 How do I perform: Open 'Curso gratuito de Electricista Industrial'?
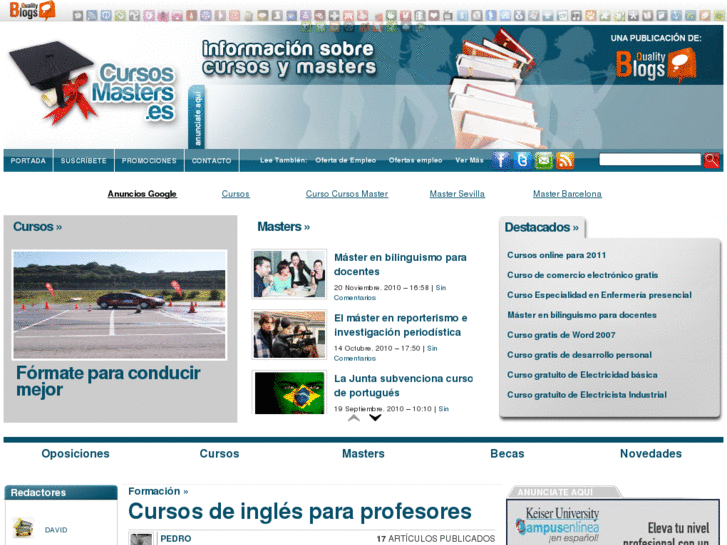point(587,395)
